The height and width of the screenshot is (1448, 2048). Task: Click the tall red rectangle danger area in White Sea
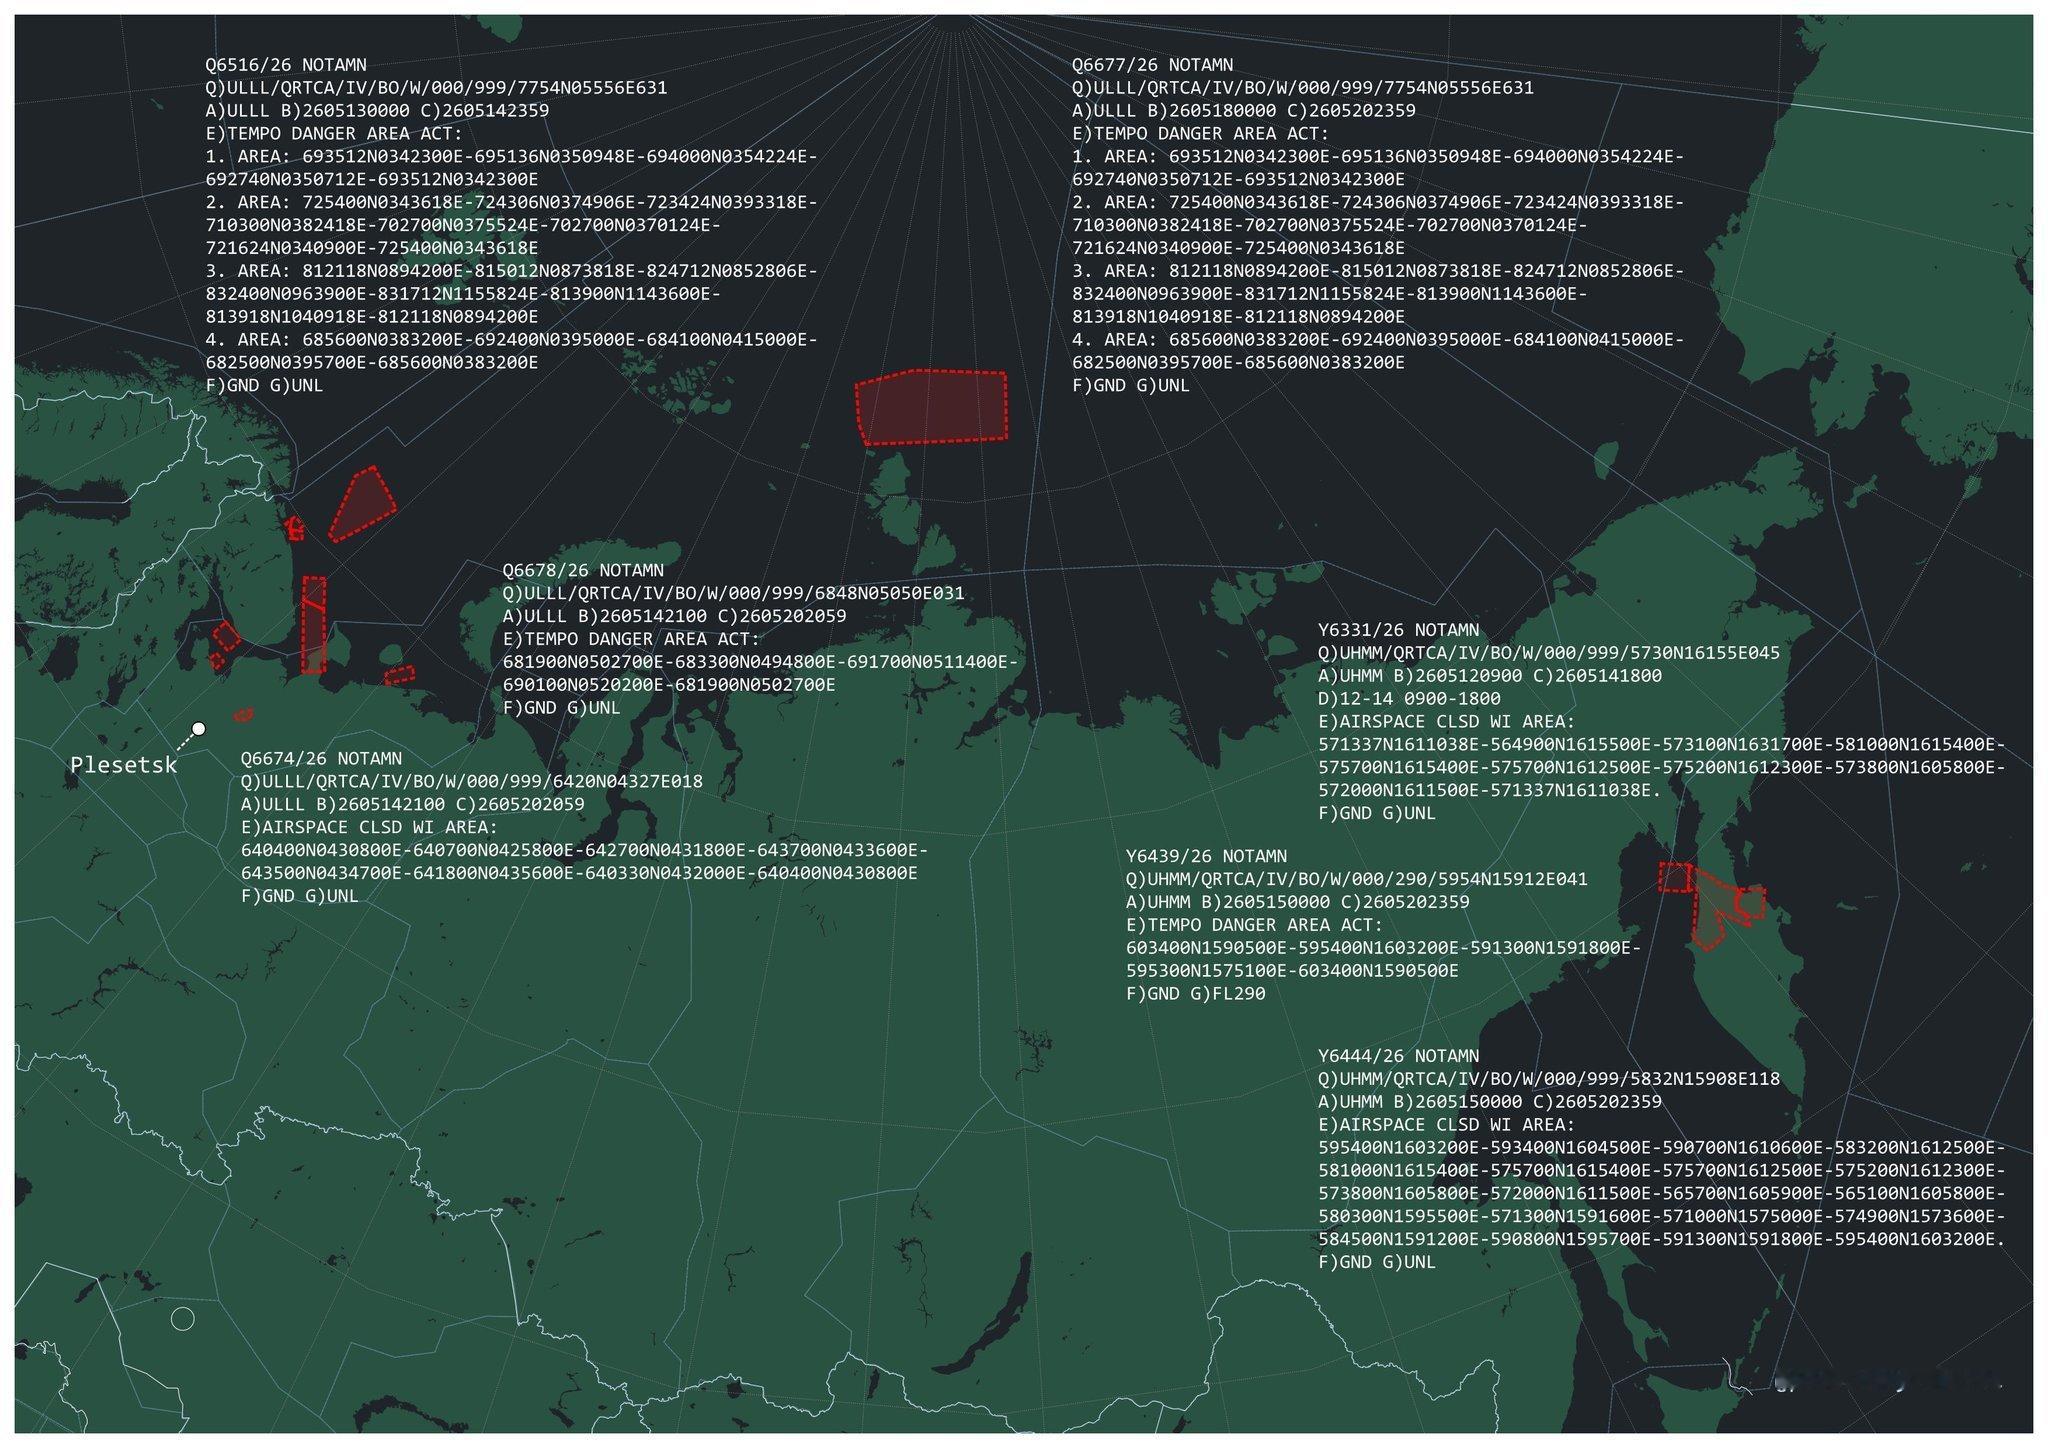pyautogui.click(x=314, y=625)
